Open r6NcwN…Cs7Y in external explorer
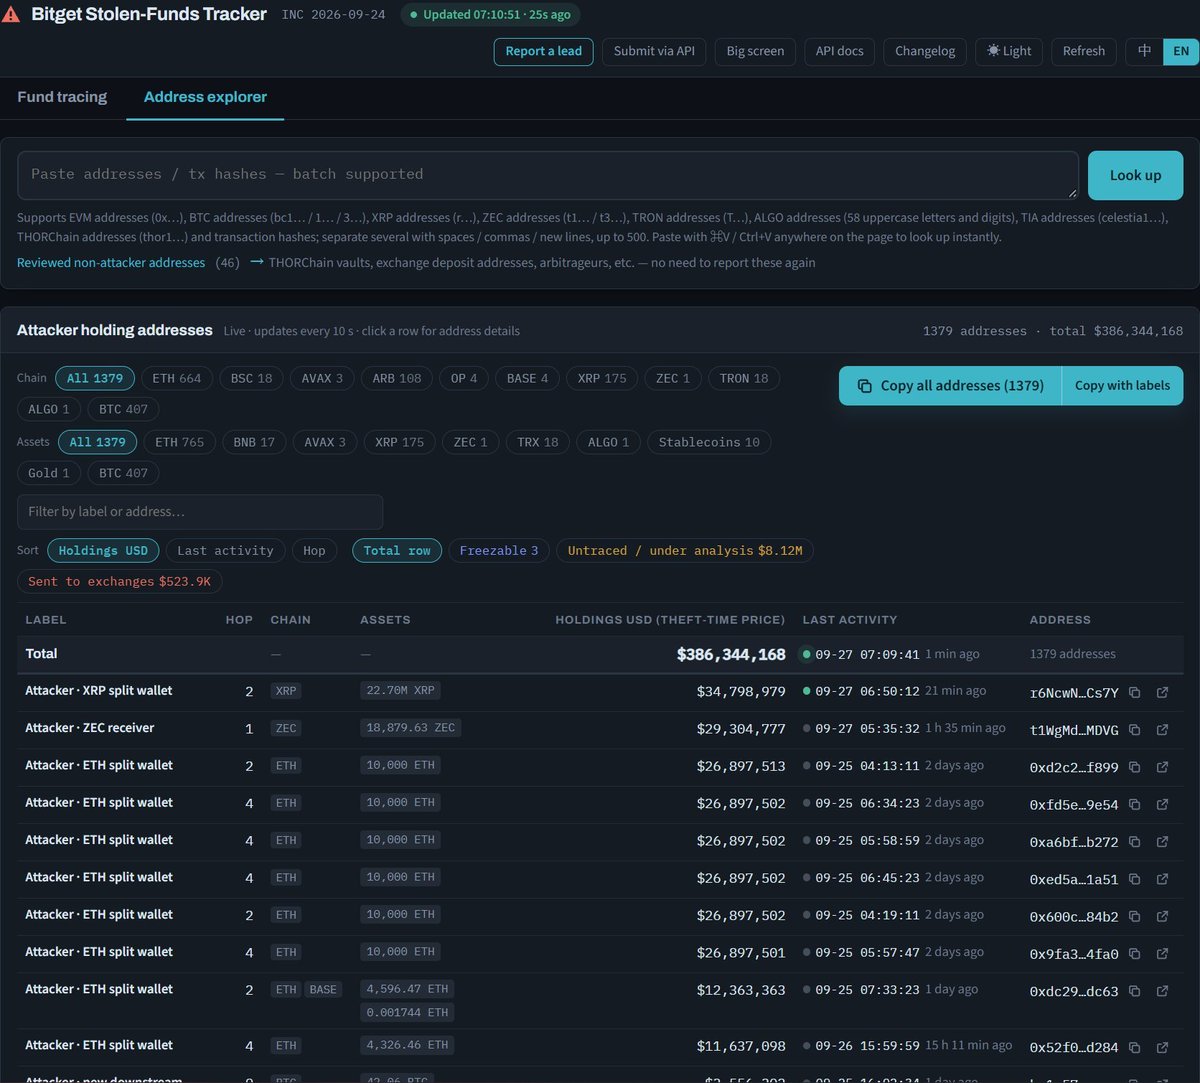Viewport: 1200px width, 1083px height. tap(1162, 692)
